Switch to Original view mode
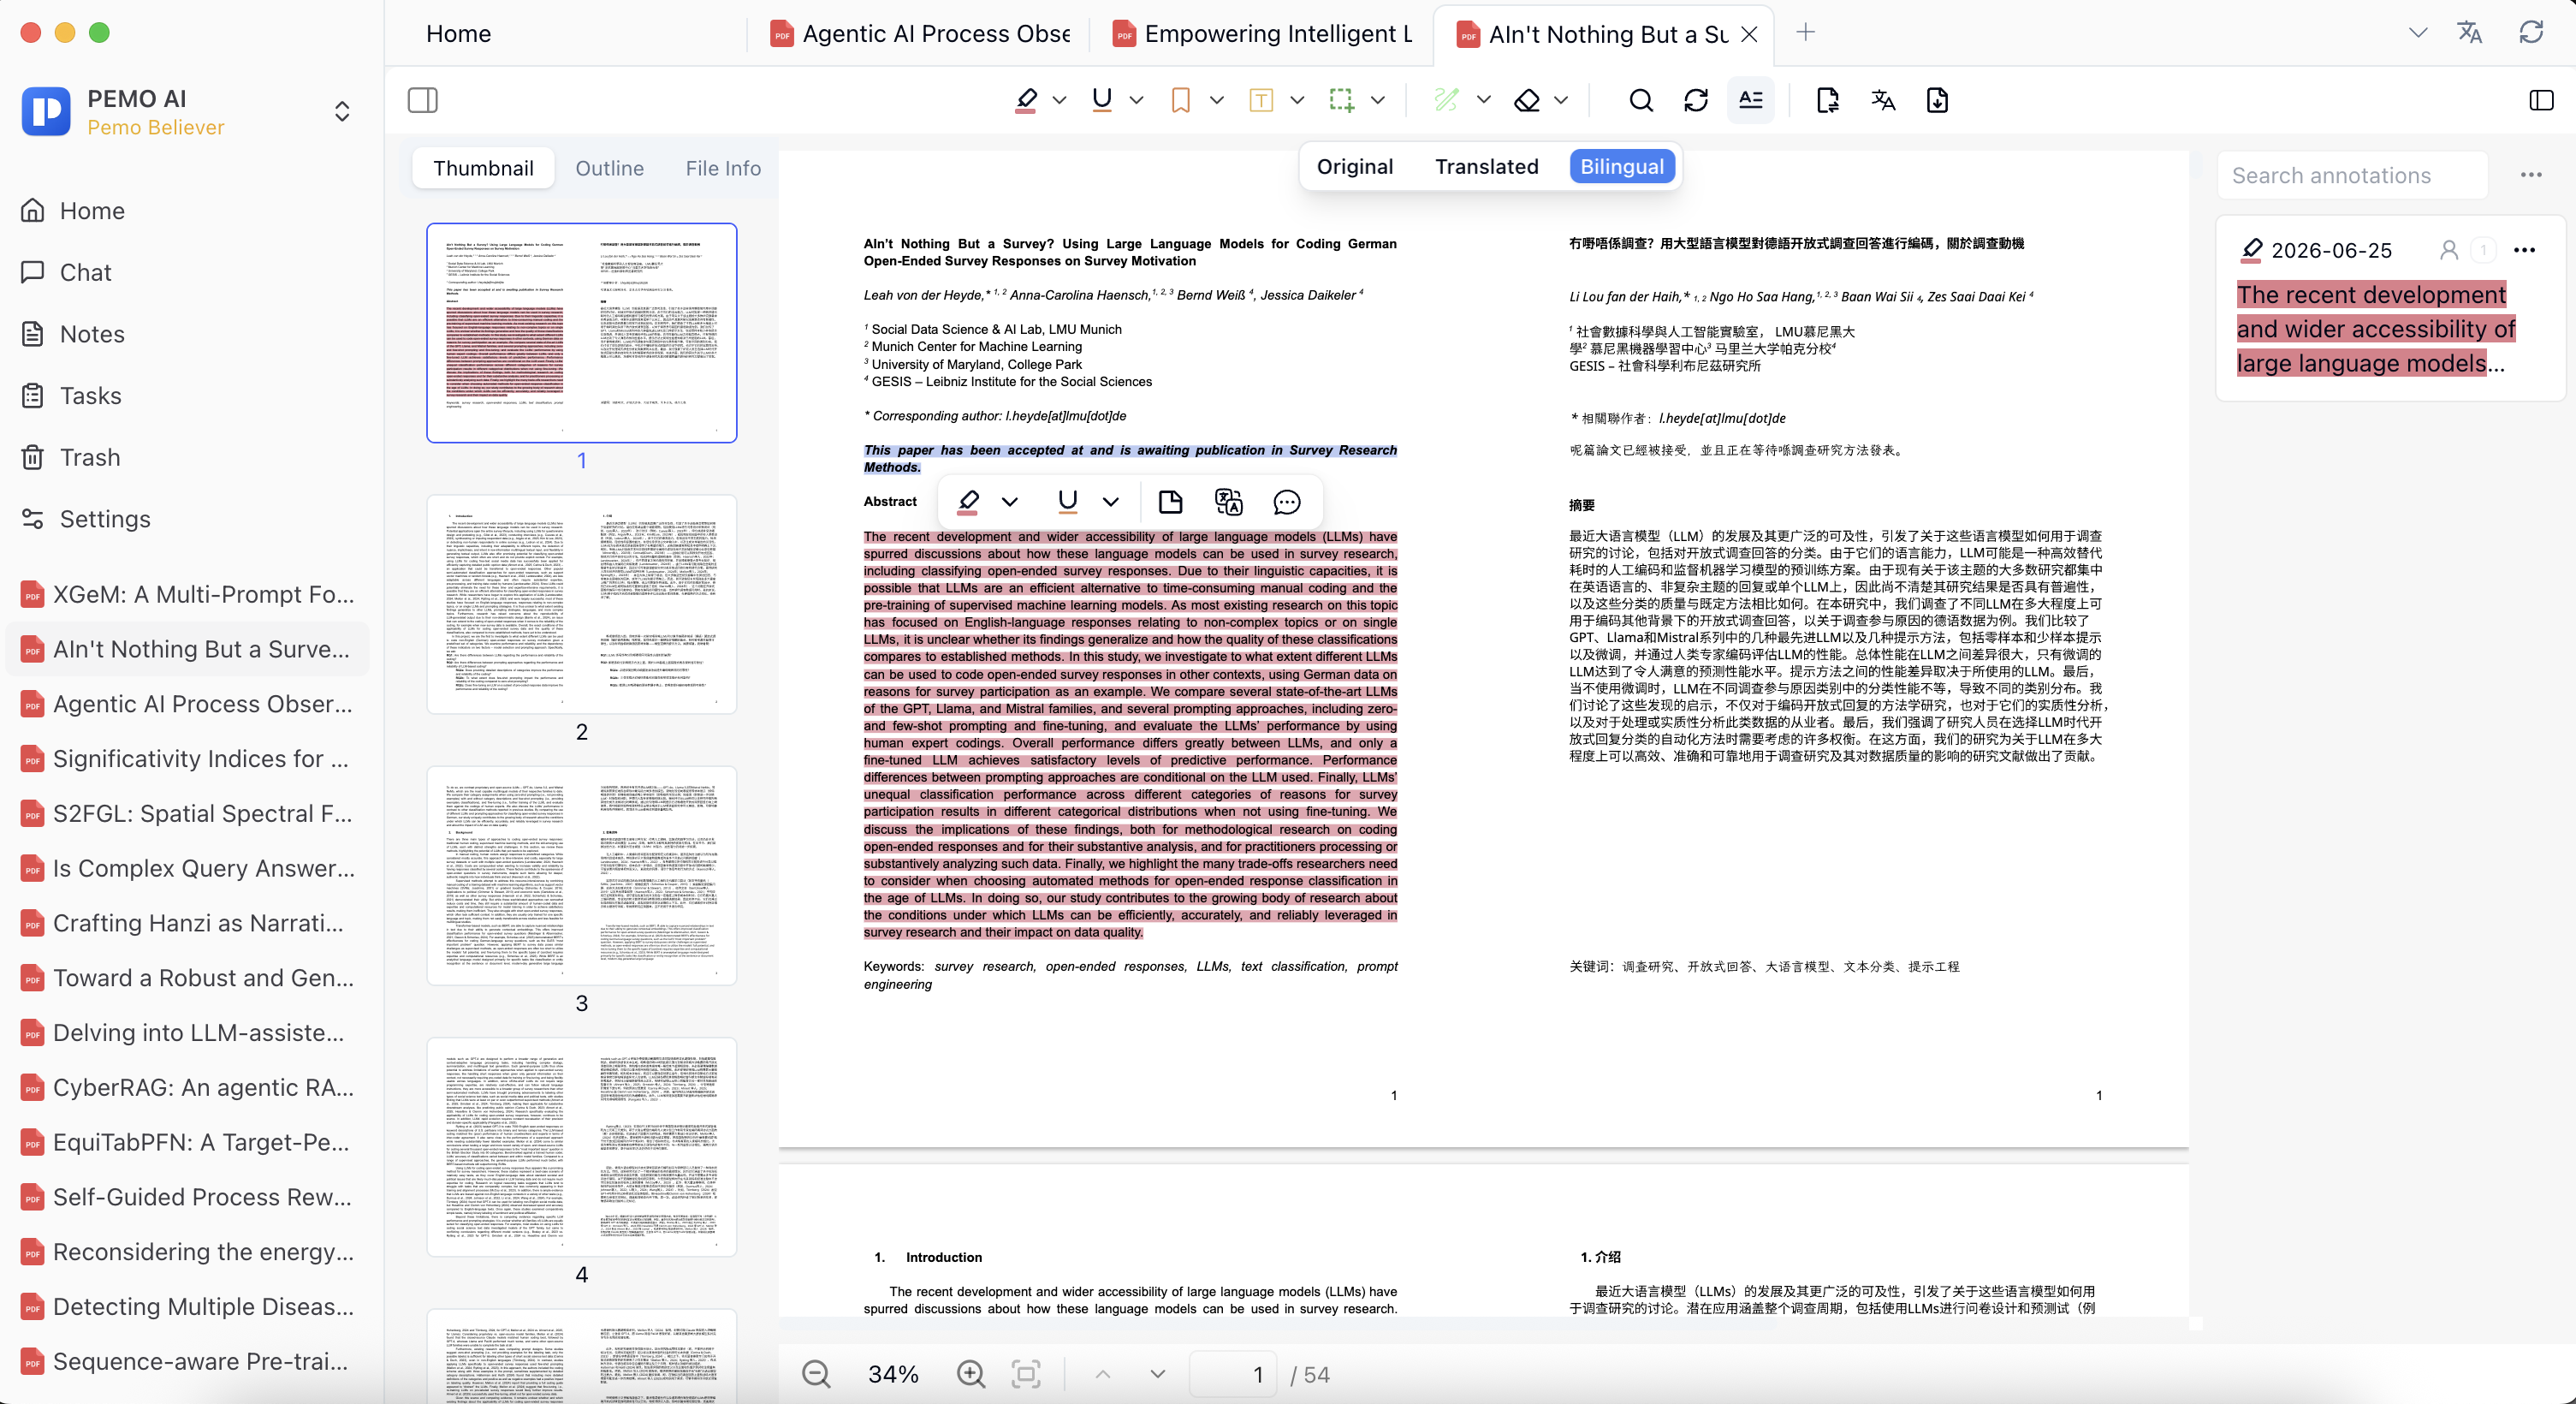This screenshot has width=2576, height=1404. point(1355,166)
